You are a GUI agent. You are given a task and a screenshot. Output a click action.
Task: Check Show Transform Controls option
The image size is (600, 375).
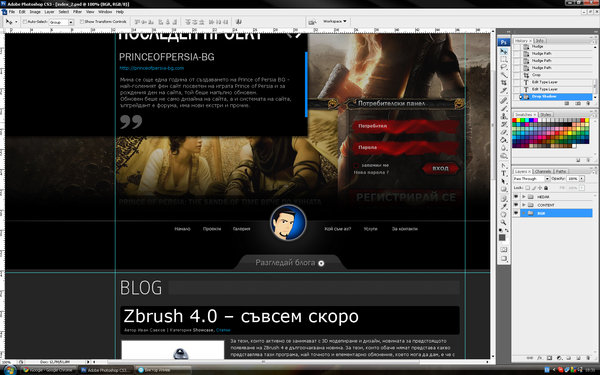tap(82, 22)
